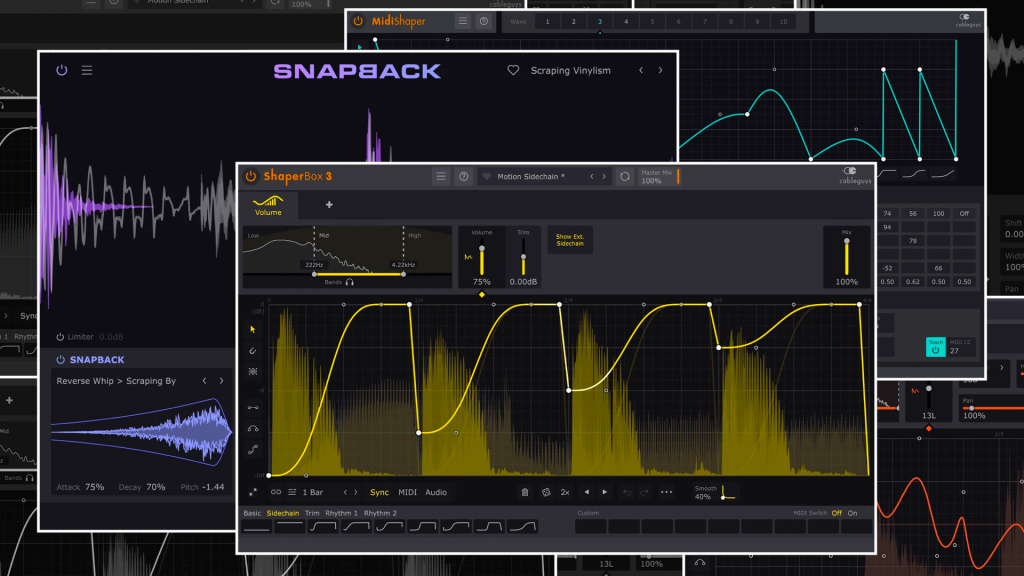Click Show Ext. Sidechain button

[570, 240]
